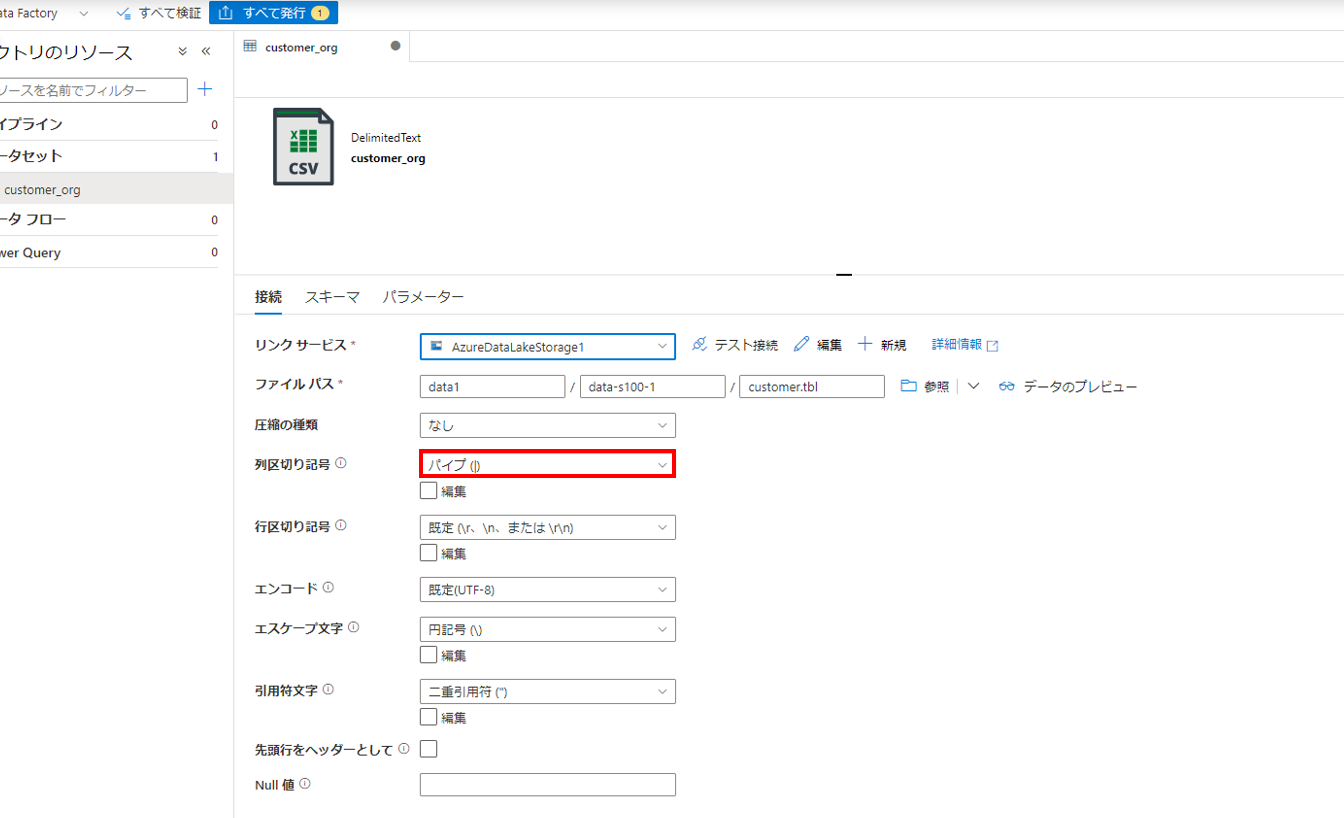1344x818 pixels.
Task: Click the Null 値 input field
Action: coord(548,785)
